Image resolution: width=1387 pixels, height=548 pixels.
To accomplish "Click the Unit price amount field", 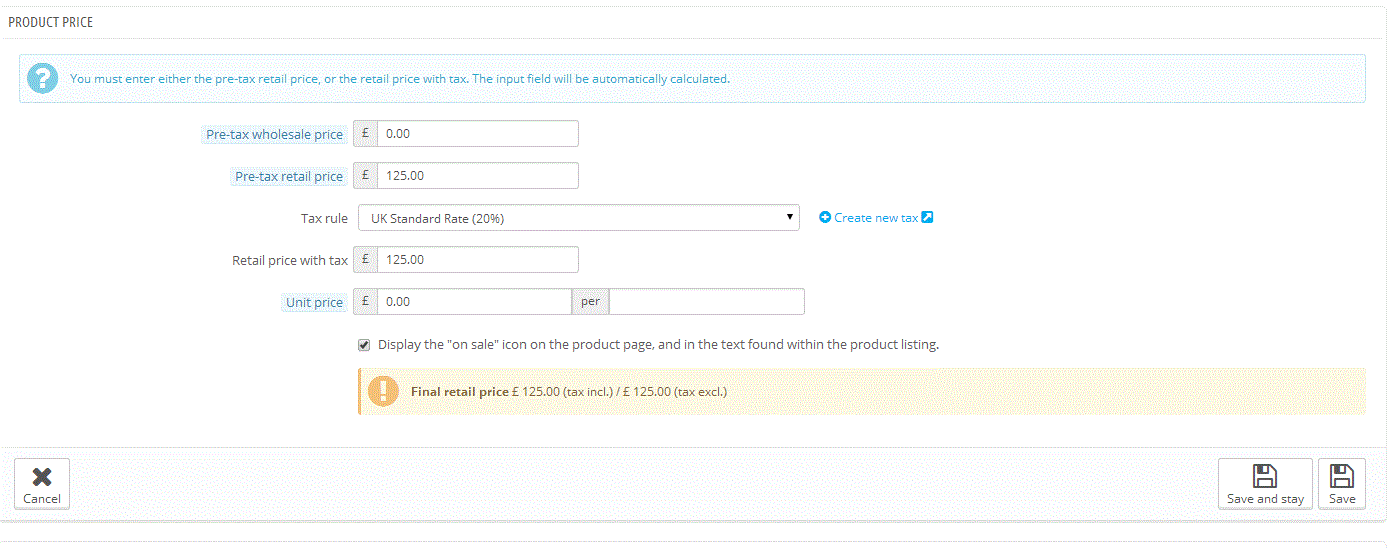I will pos(473,302).
